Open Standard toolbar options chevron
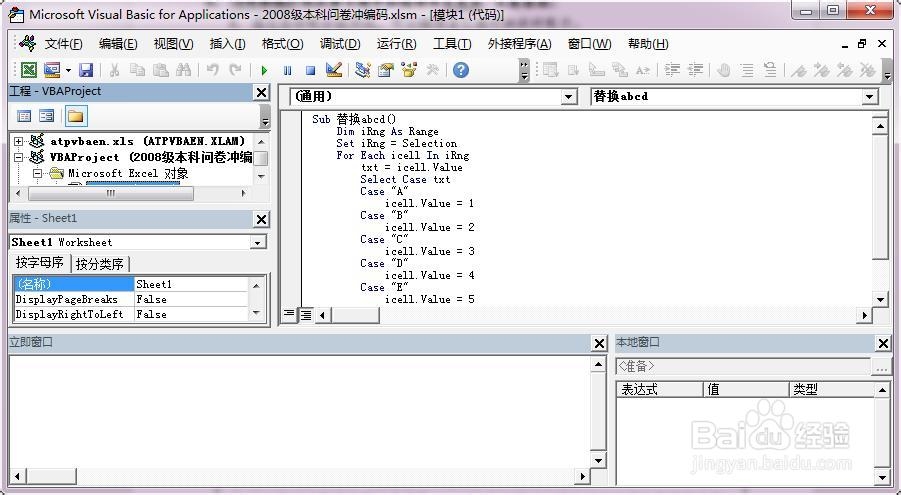This screenshot has height=495, width=901. [x=524, y=71]
